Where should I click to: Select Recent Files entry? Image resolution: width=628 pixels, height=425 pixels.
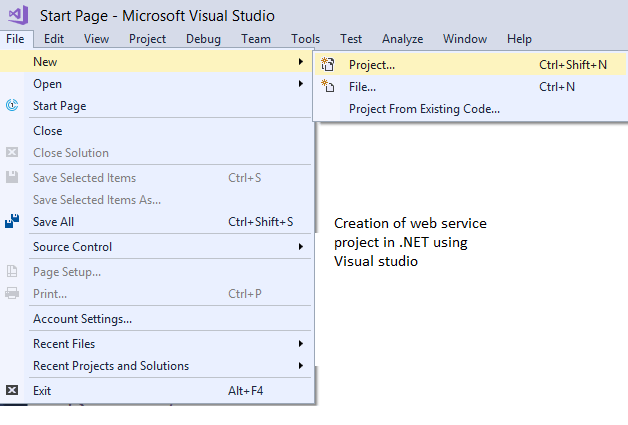pos(156,344)
